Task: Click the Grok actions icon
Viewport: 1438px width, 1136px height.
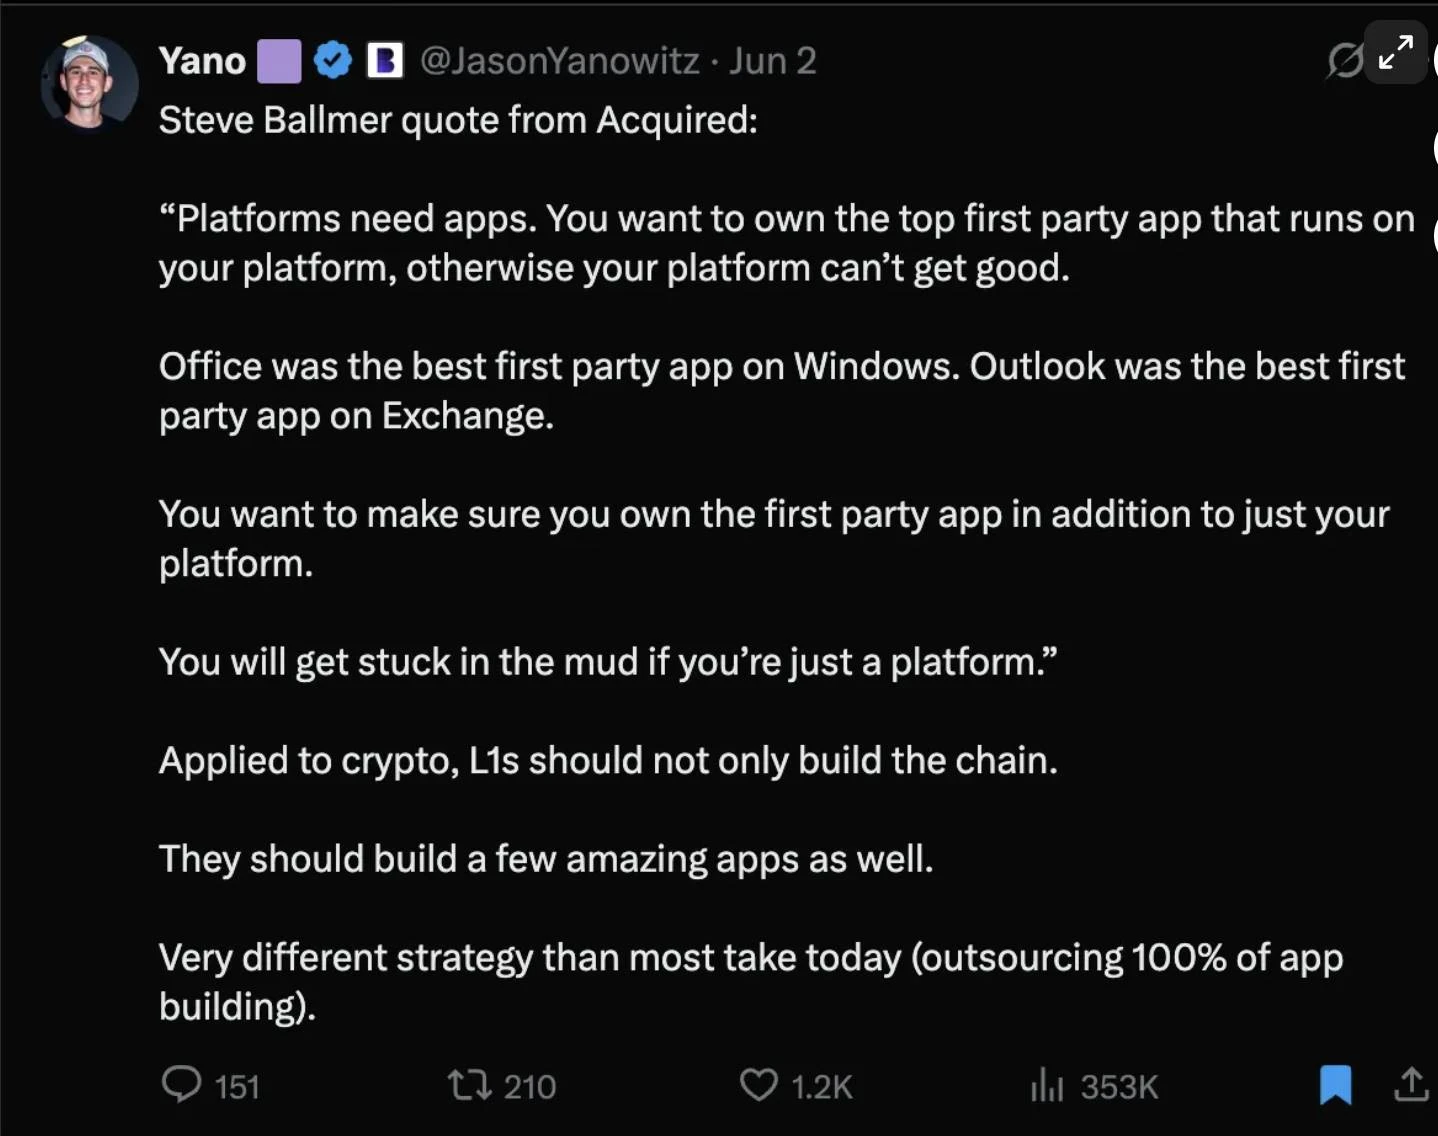Action: click(x=1344, y=60)
